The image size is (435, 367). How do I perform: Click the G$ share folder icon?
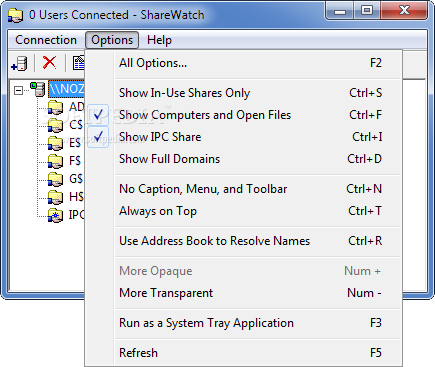point(55,179)
